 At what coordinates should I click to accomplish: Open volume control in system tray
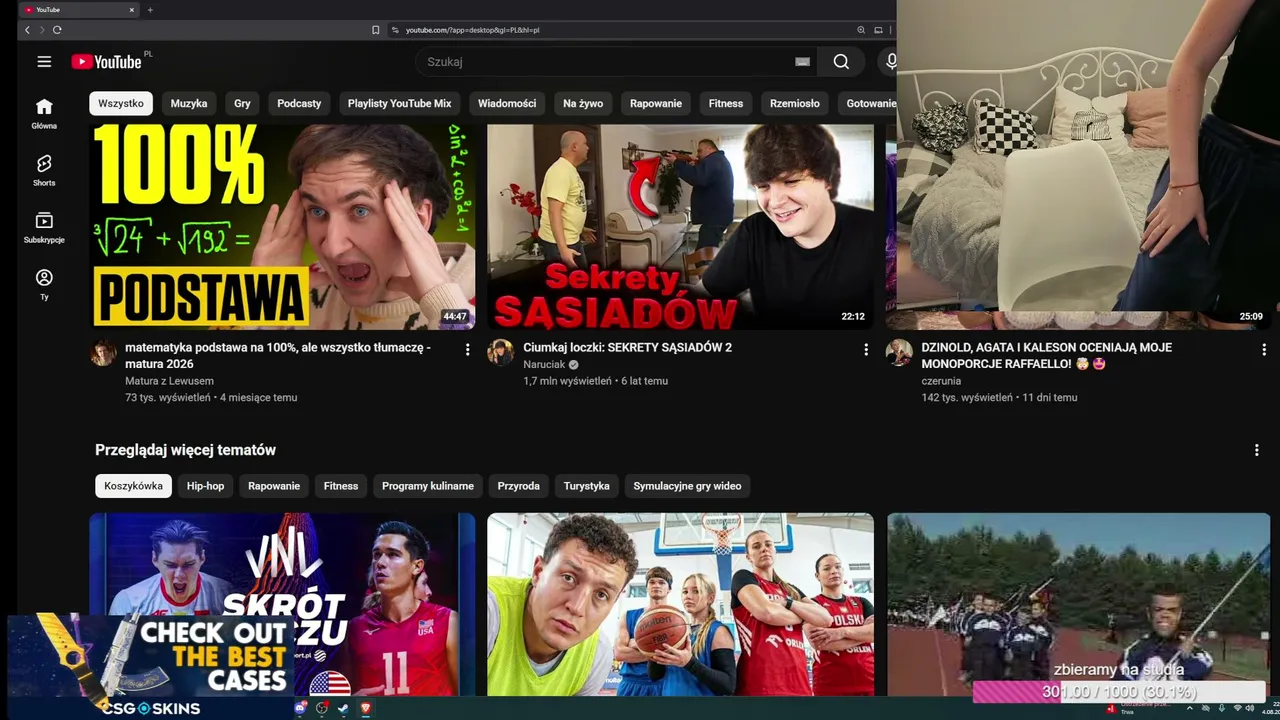coord(1249,708)
